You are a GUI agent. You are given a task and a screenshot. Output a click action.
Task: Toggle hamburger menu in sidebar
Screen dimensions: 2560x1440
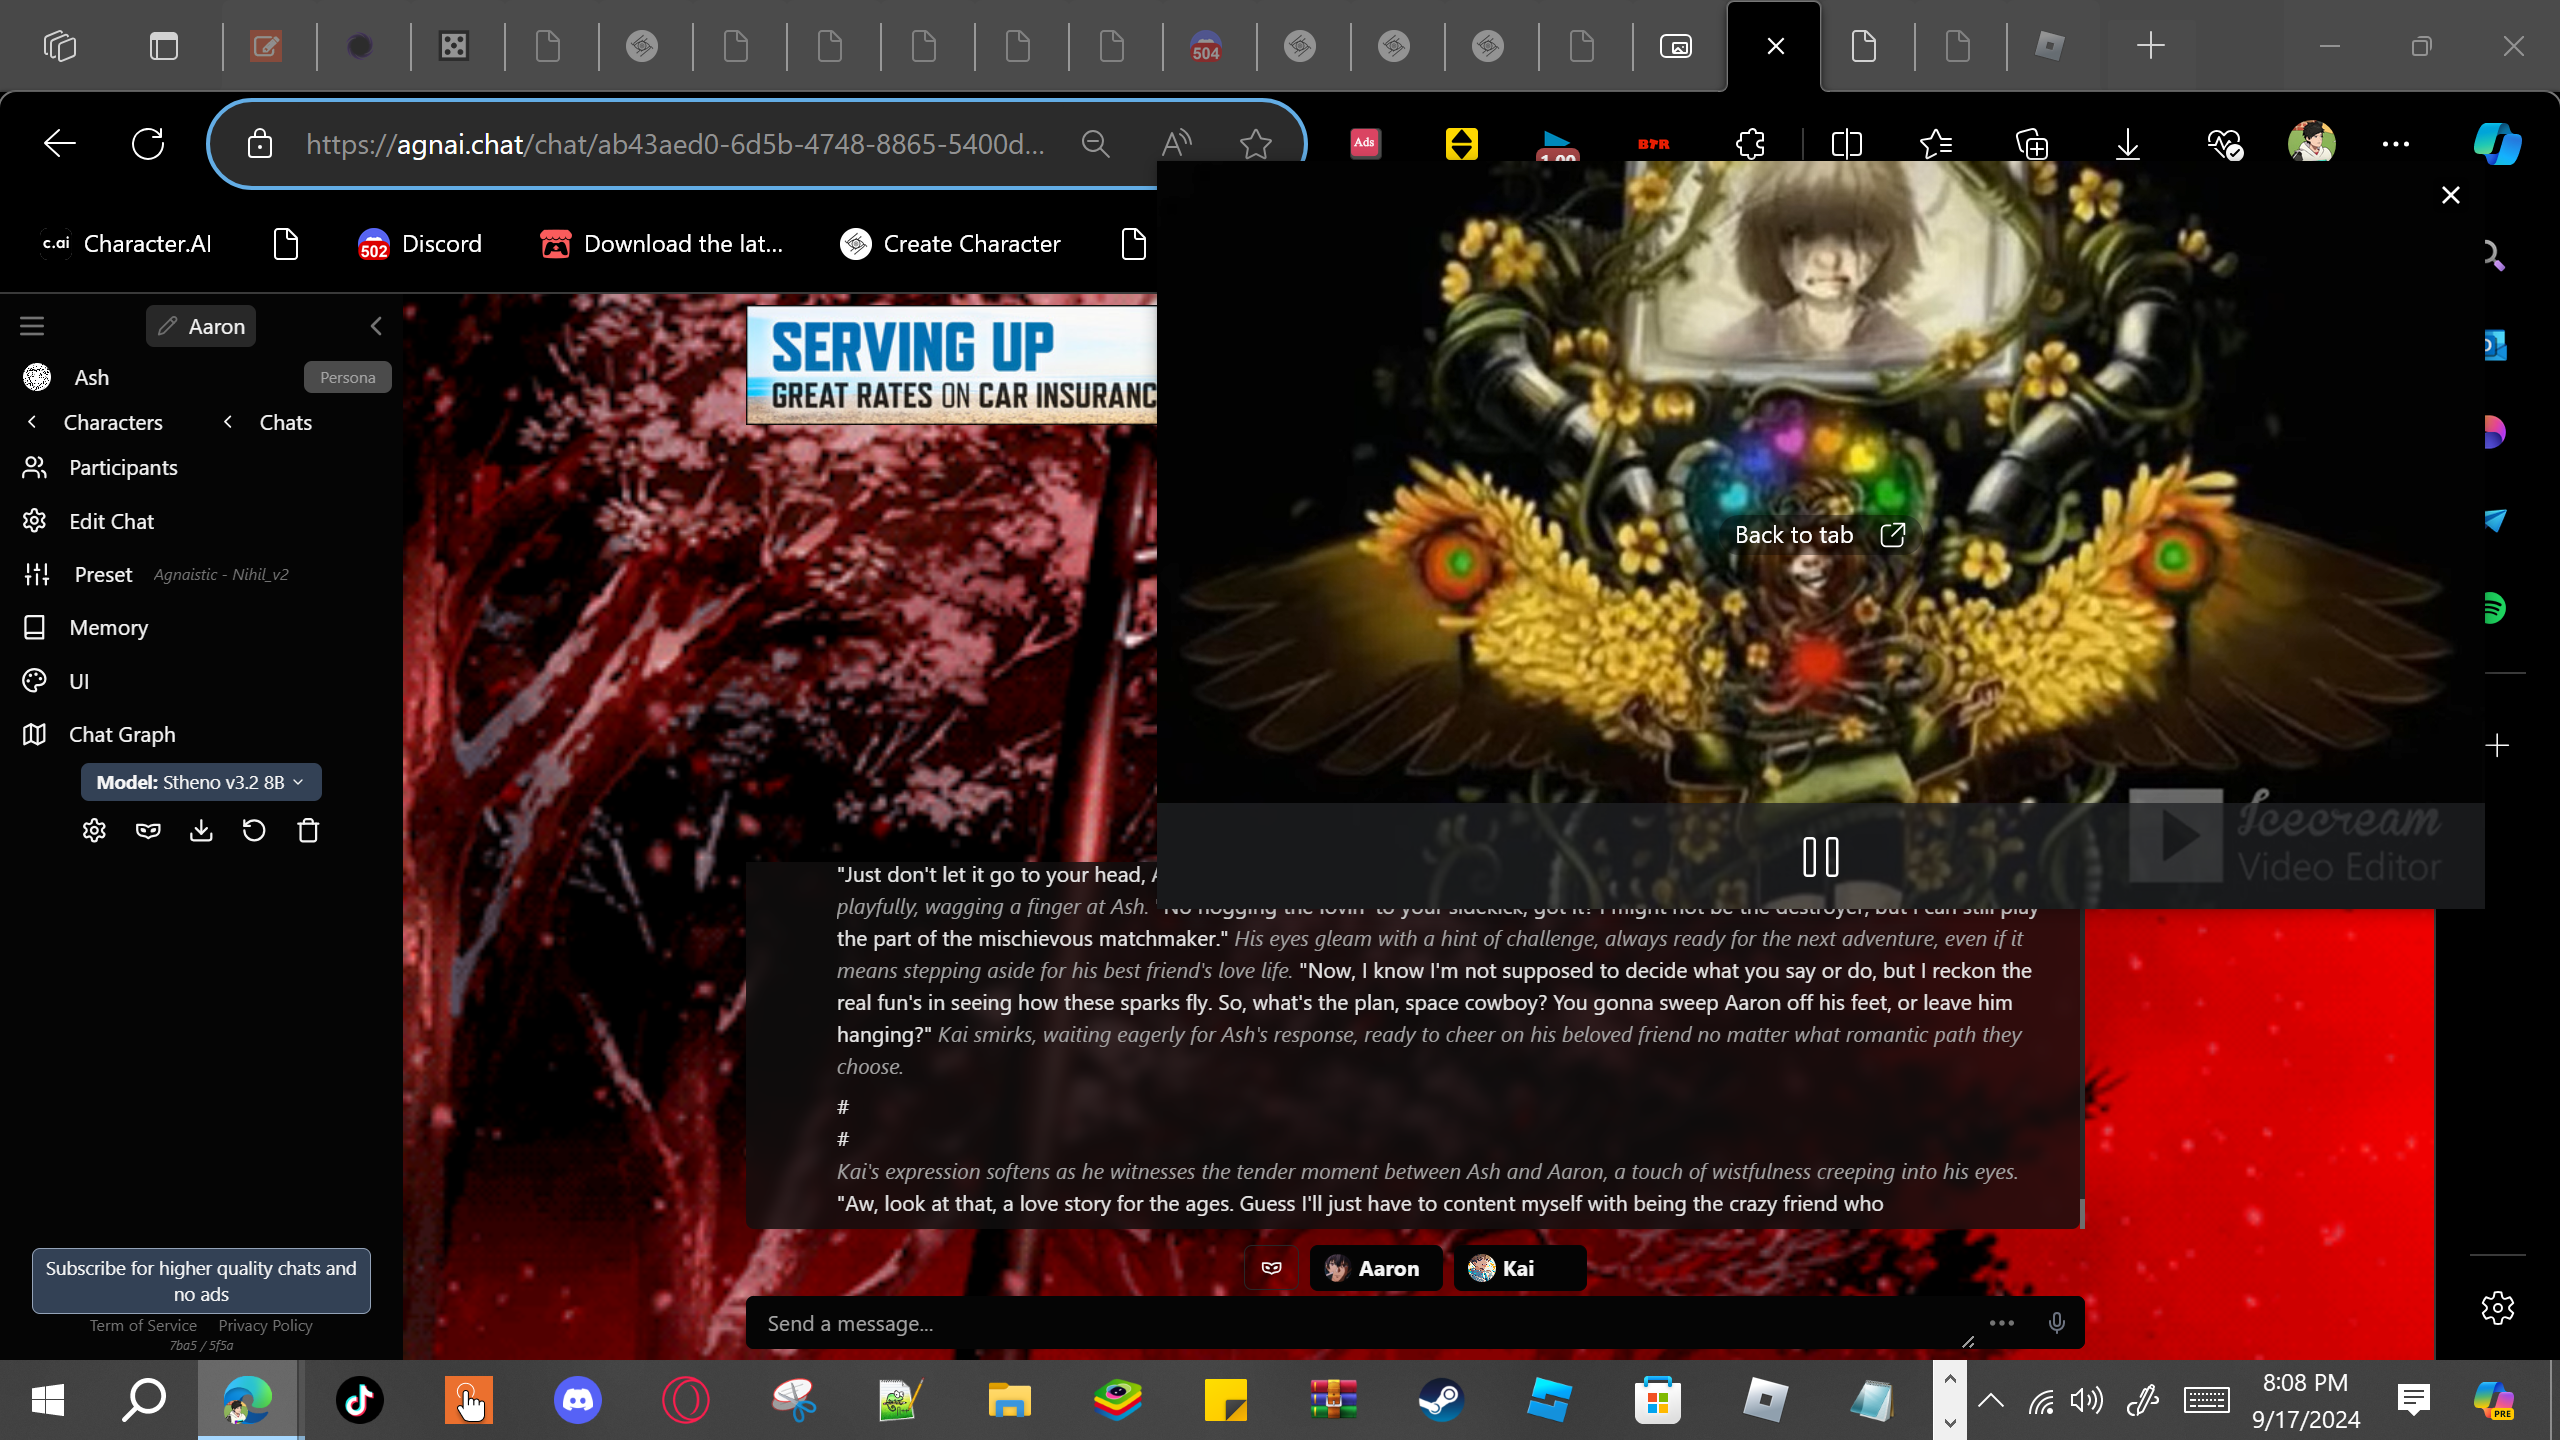[x=32, y=326]
